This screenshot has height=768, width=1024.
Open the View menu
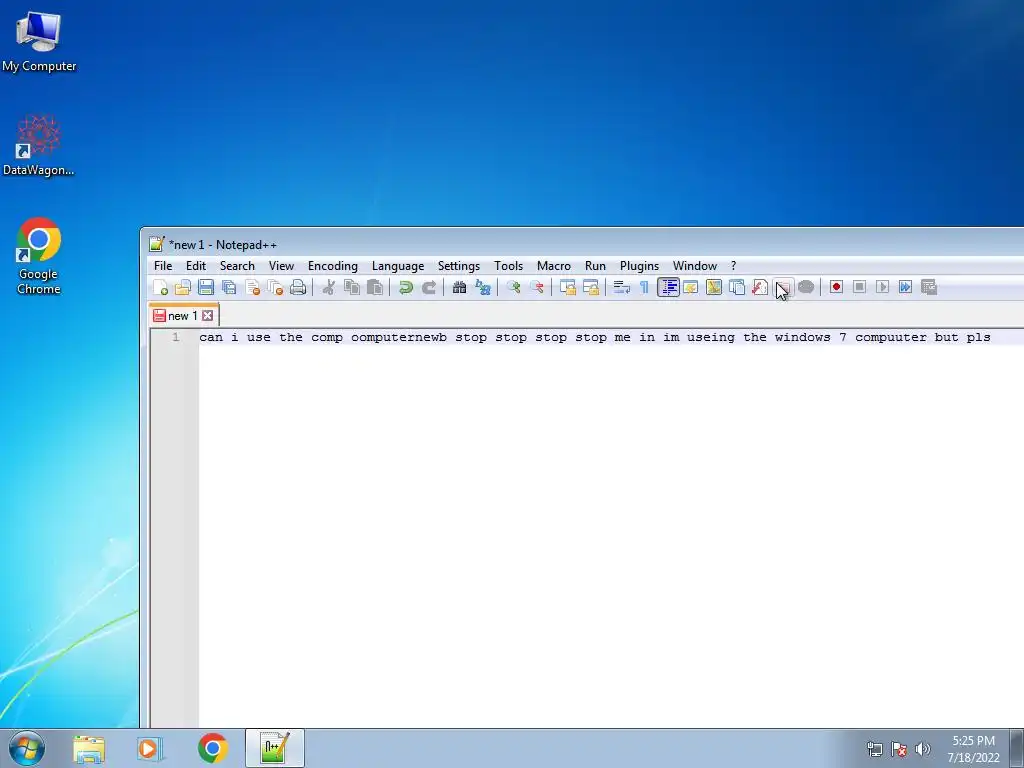tap(281, 266)
